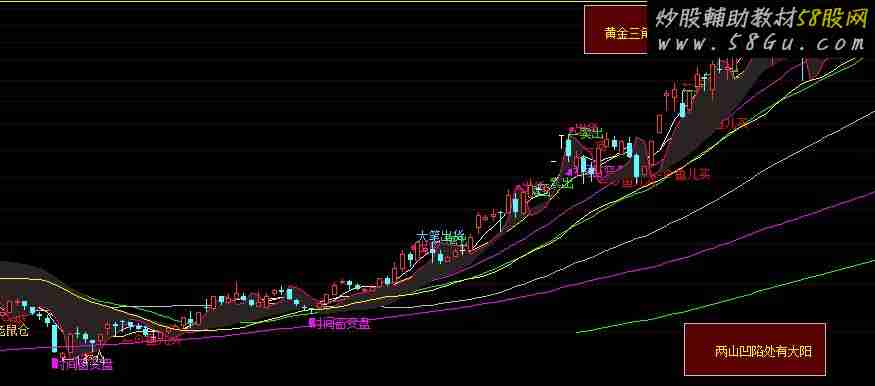Click the 黄金三角 box at top right

[616, 30]
